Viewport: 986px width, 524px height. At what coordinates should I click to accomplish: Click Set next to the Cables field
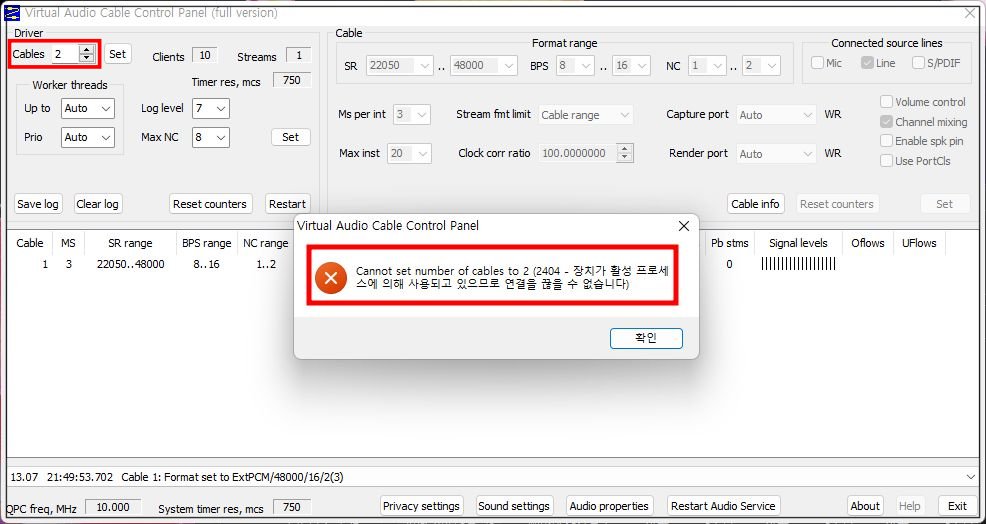pos(118,54)
